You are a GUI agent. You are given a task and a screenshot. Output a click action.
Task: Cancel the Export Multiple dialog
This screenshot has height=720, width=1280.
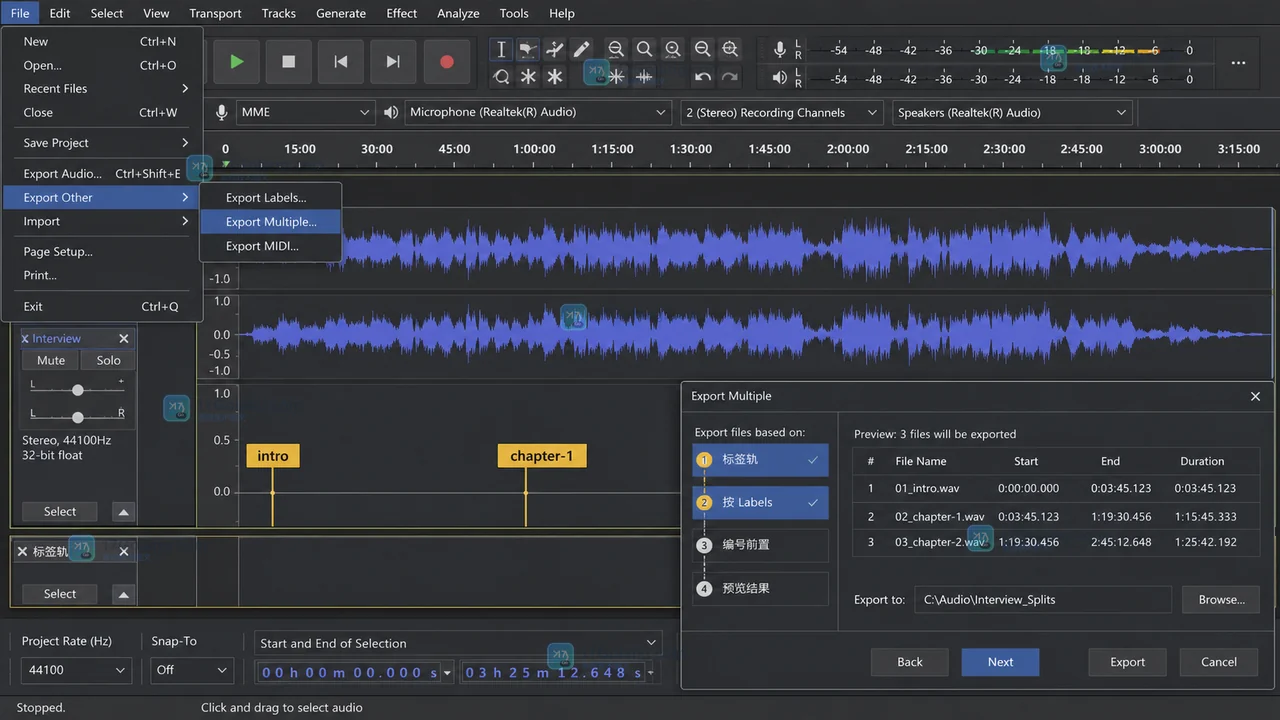coord(1218,662)
